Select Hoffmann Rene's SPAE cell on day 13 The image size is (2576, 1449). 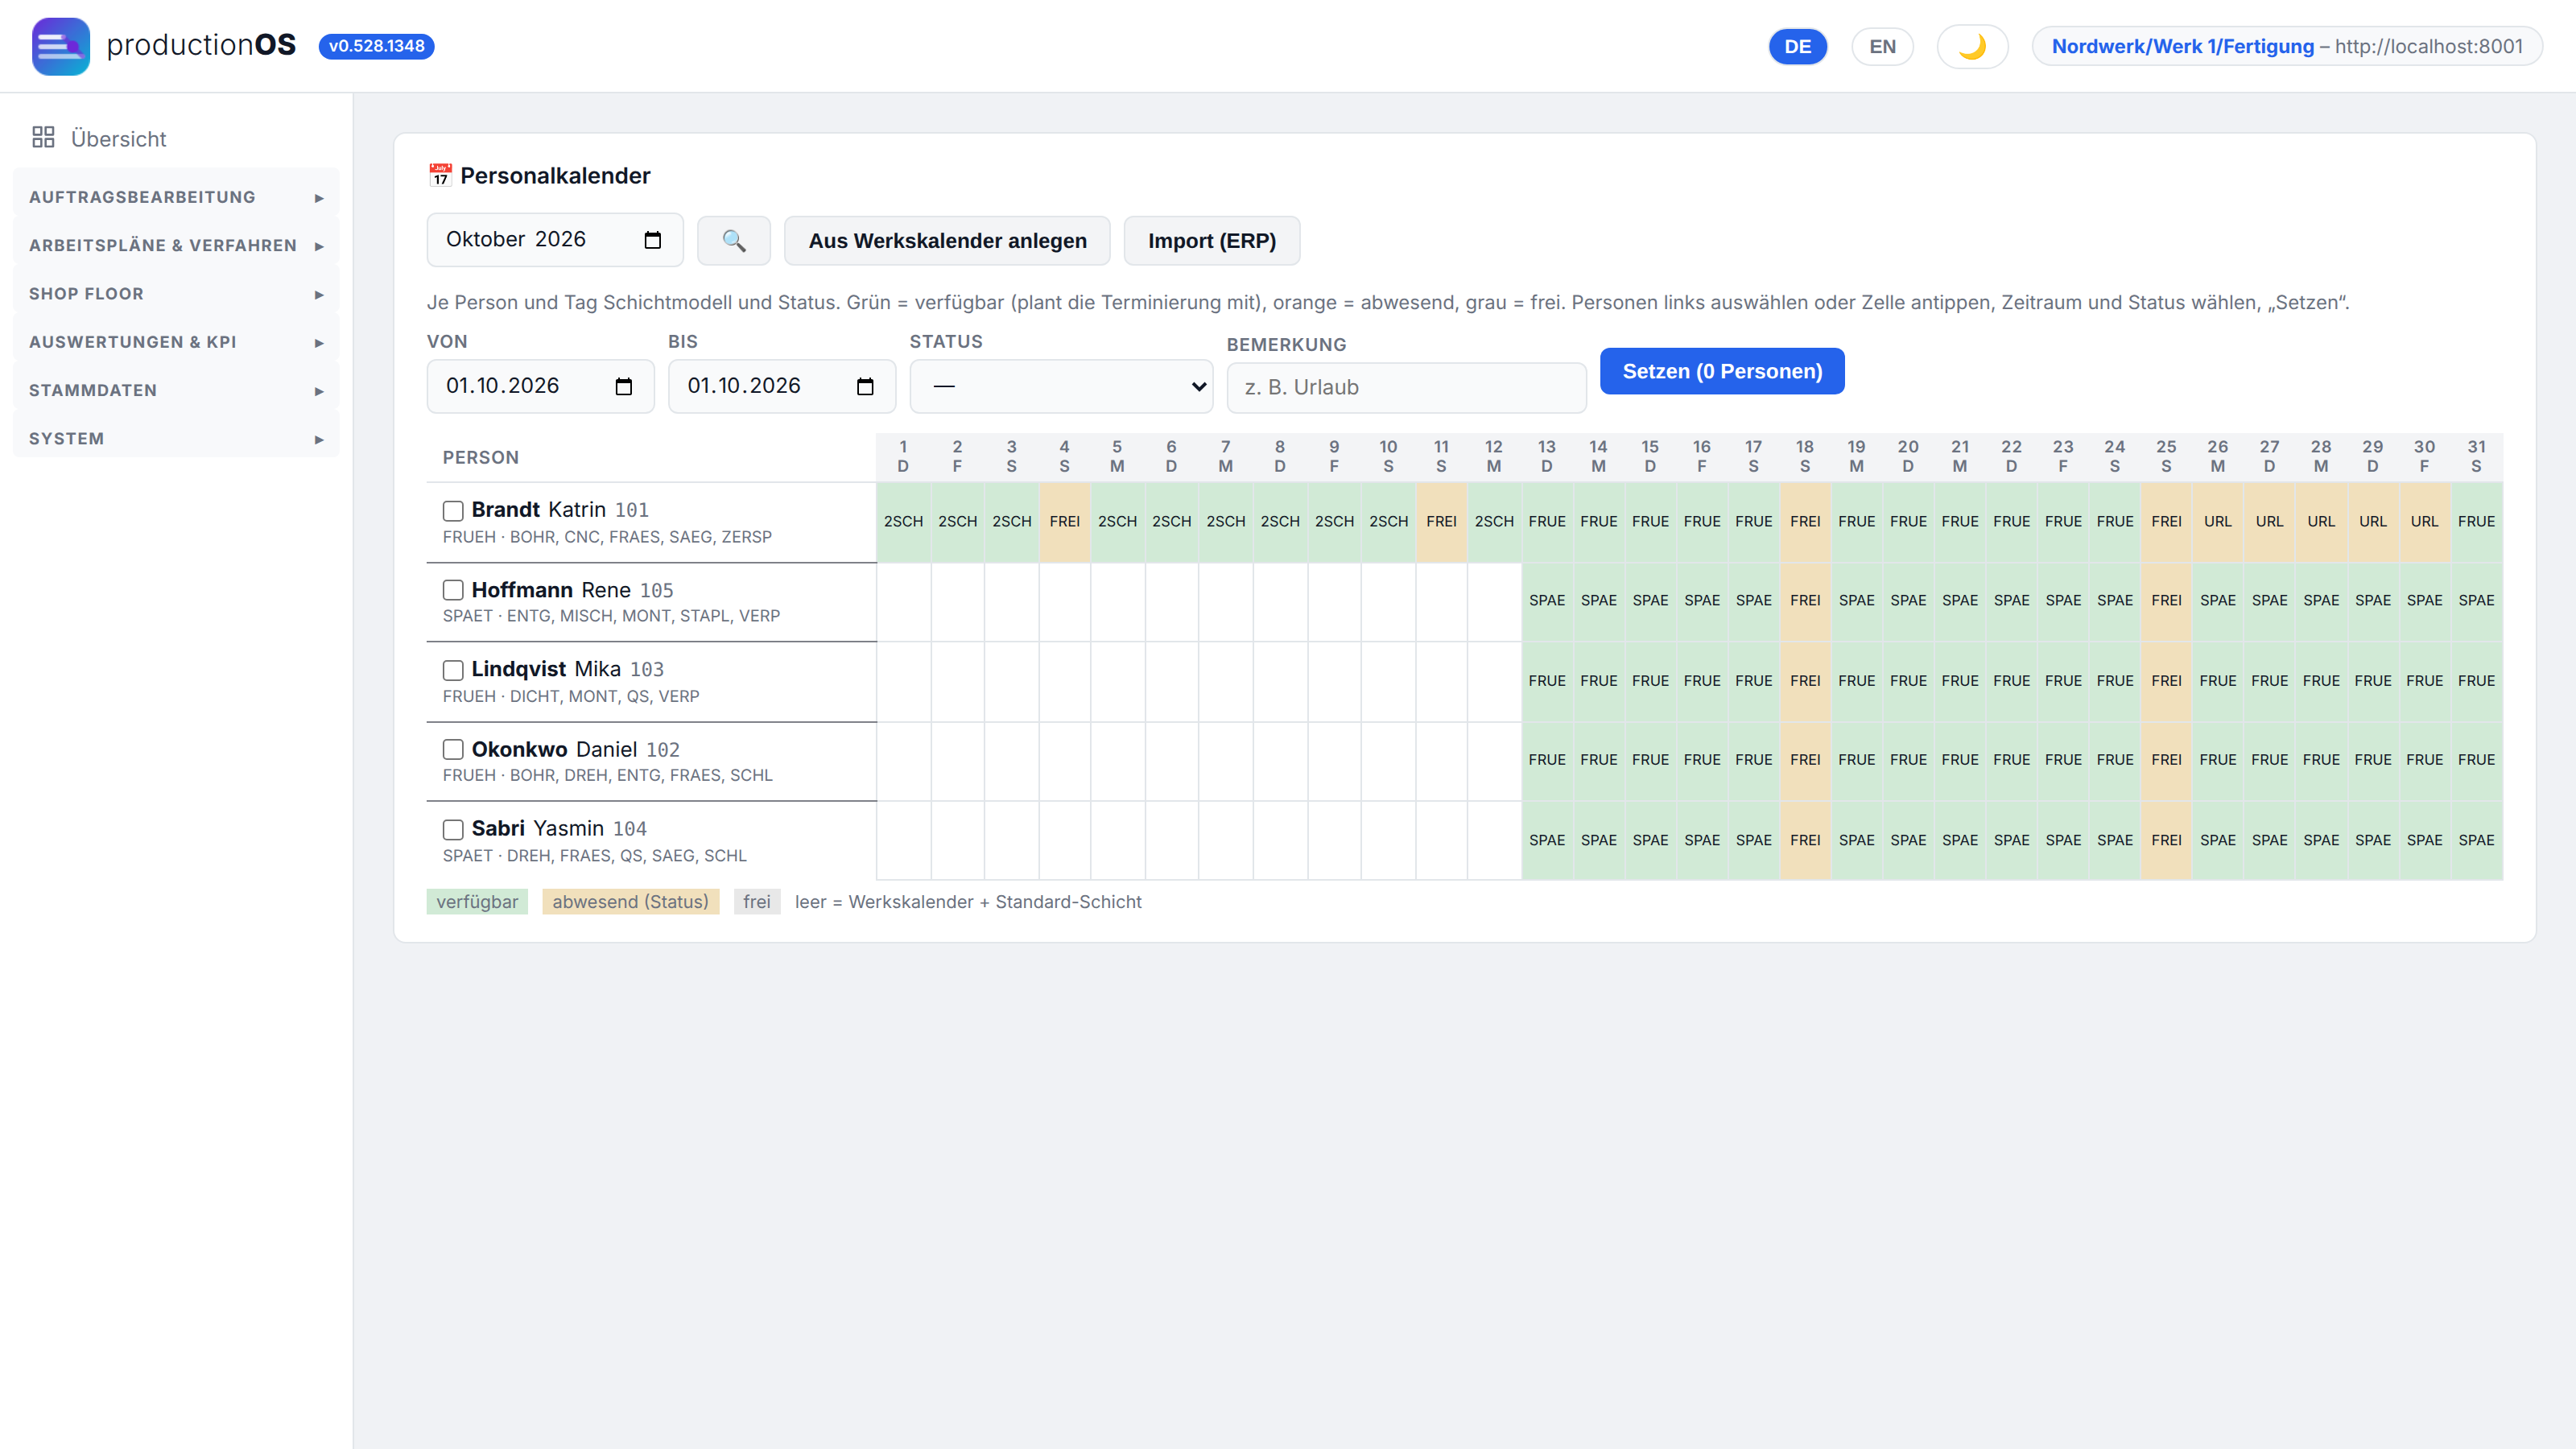(x=1547, y=601)
